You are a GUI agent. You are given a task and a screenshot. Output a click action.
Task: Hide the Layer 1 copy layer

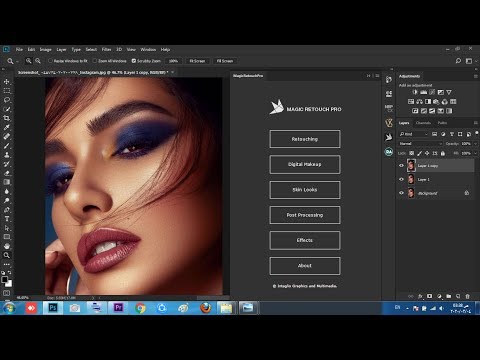pyautogui.click(x=401, y=165)
